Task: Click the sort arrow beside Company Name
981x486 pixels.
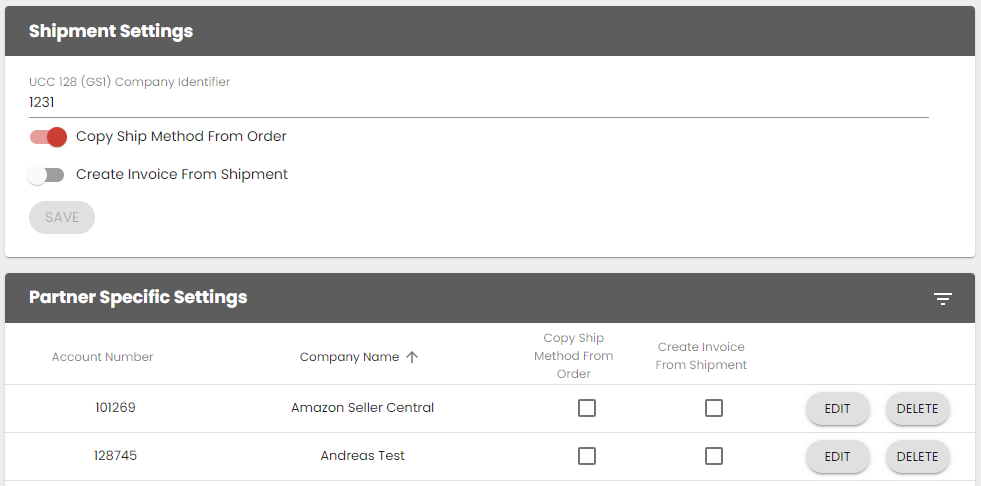Action: [412, 357]
